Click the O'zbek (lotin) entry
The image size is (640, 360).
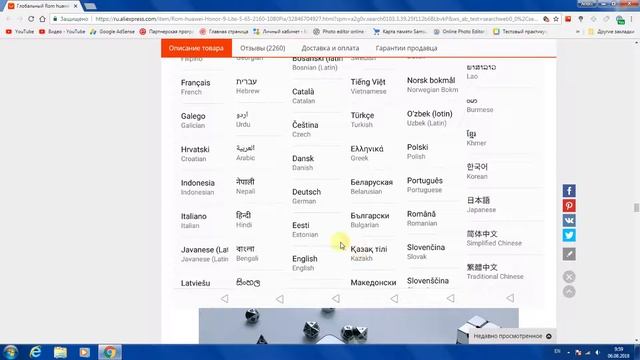point(429,118)
